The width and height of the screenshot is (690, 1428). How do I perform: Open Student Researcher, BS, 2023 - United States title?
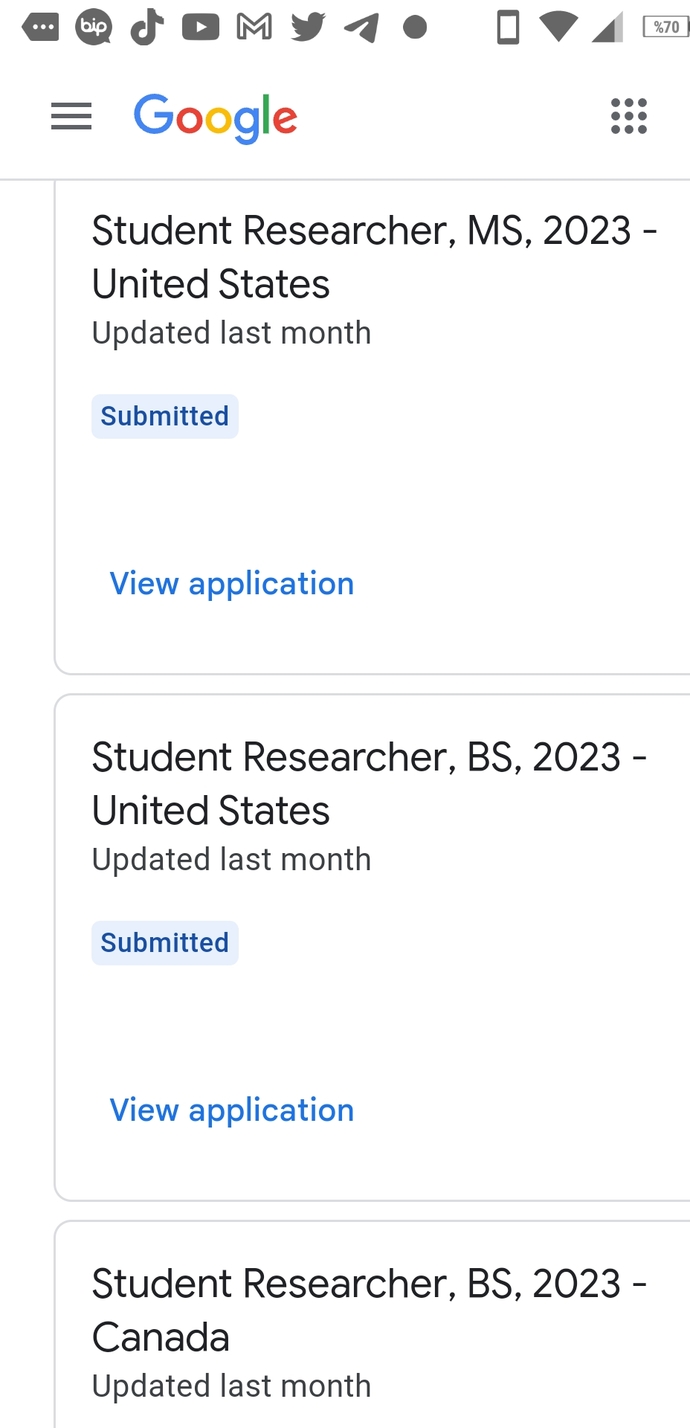tap(370, 783)
